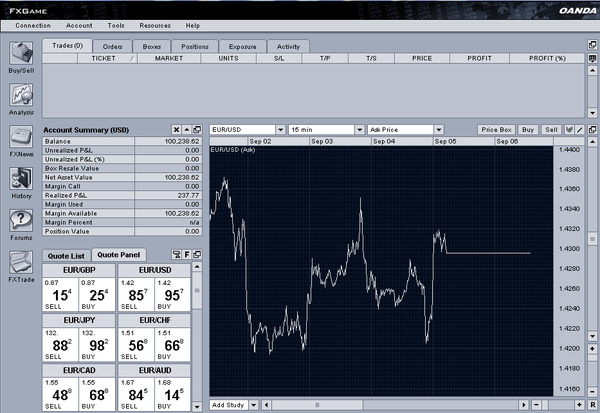Open the Tools menu
Viewport: 600px width, 413px height.
pos(116,26)
